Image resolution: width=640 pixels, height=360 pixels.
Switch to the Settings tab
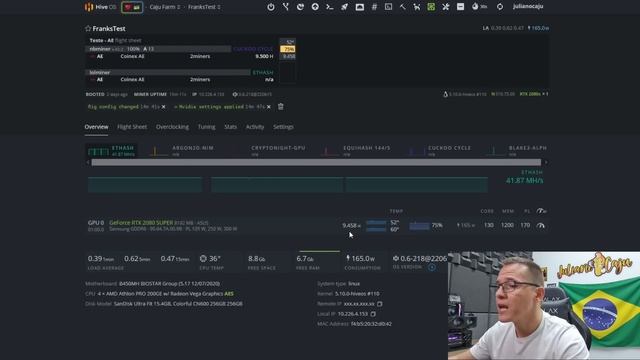[x=283, y=127]
